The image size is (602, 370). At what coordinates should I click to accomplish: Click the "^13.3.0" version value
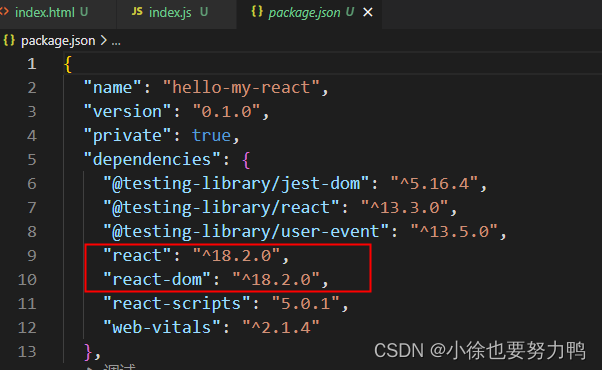405,207
